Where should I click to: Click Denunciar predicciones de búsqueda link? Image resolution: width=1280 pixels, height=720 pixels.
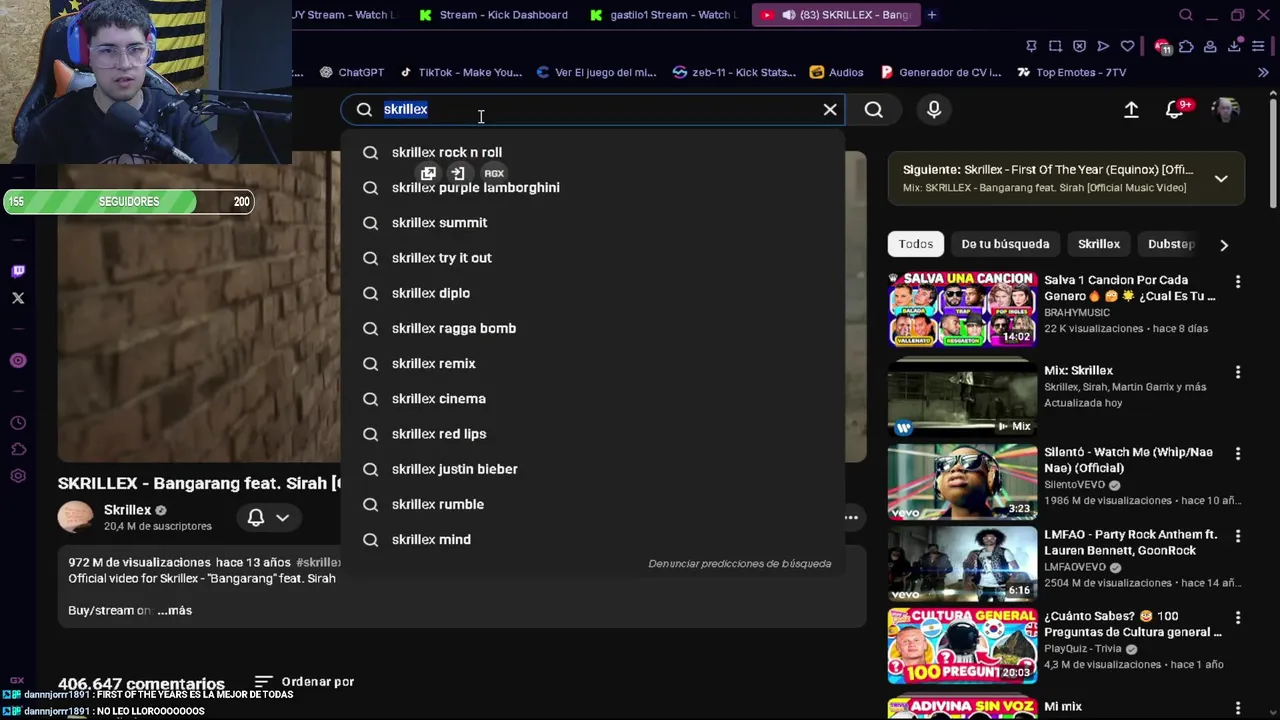click(x=740, y=564)
